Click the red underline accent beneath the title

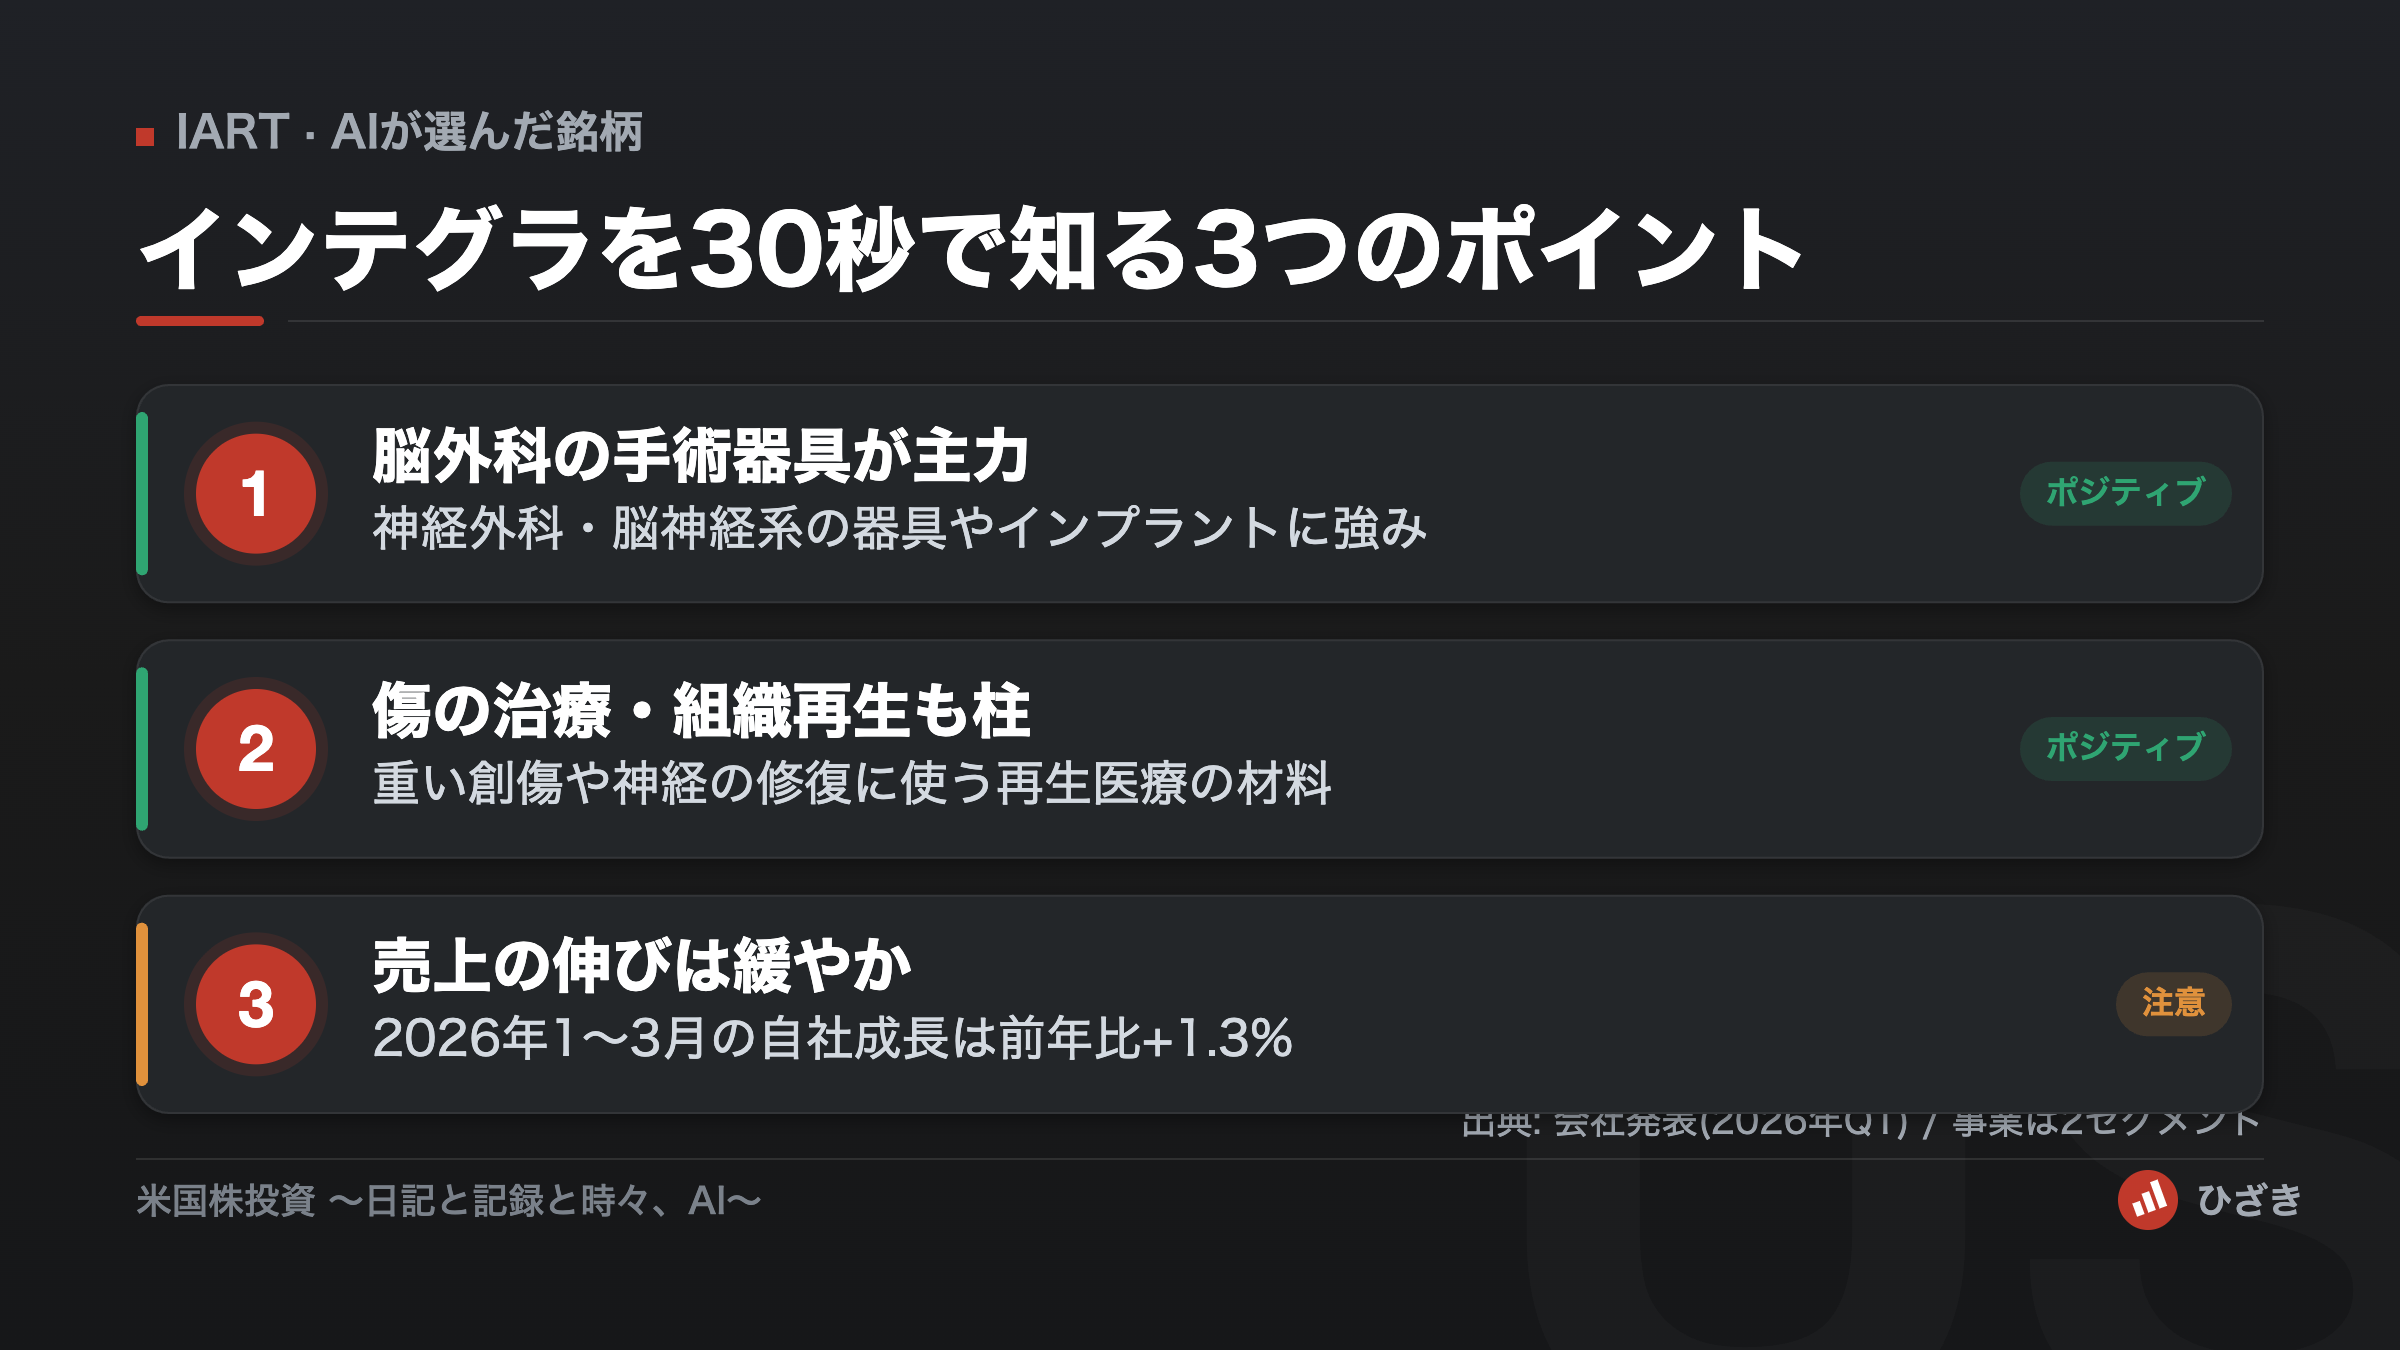(x=200, y=321)
